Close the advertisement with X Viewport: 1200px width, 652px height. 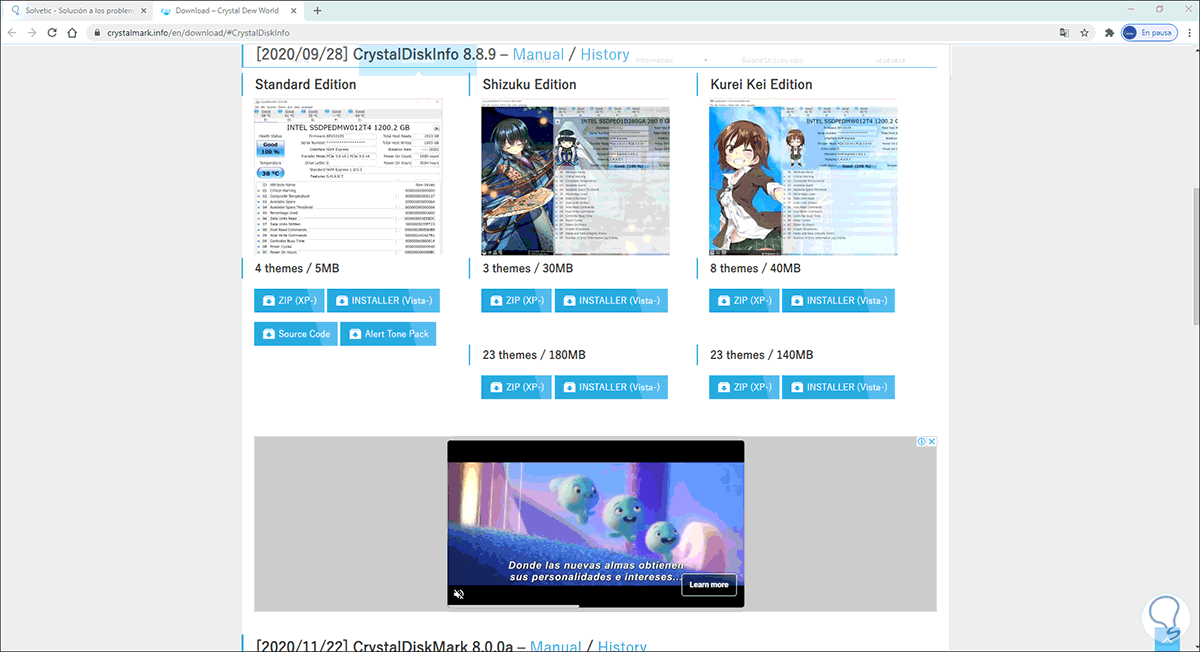931,441
